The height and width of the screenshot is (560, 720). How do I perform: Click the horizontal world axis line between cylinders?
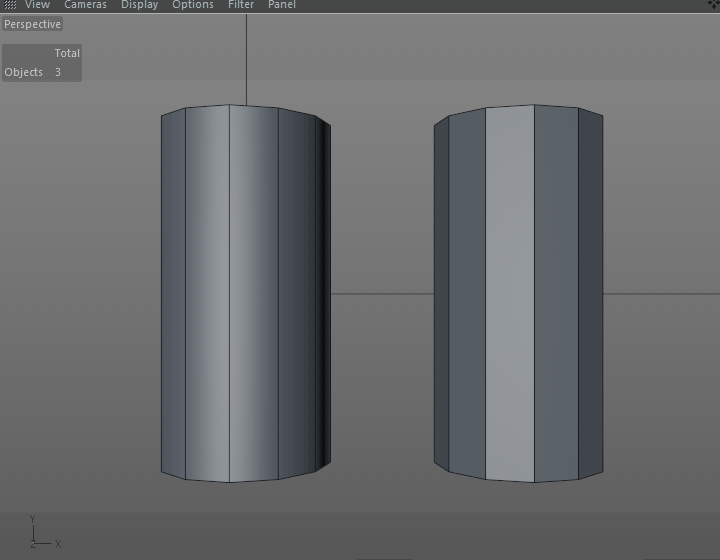(x=382, y=293)
